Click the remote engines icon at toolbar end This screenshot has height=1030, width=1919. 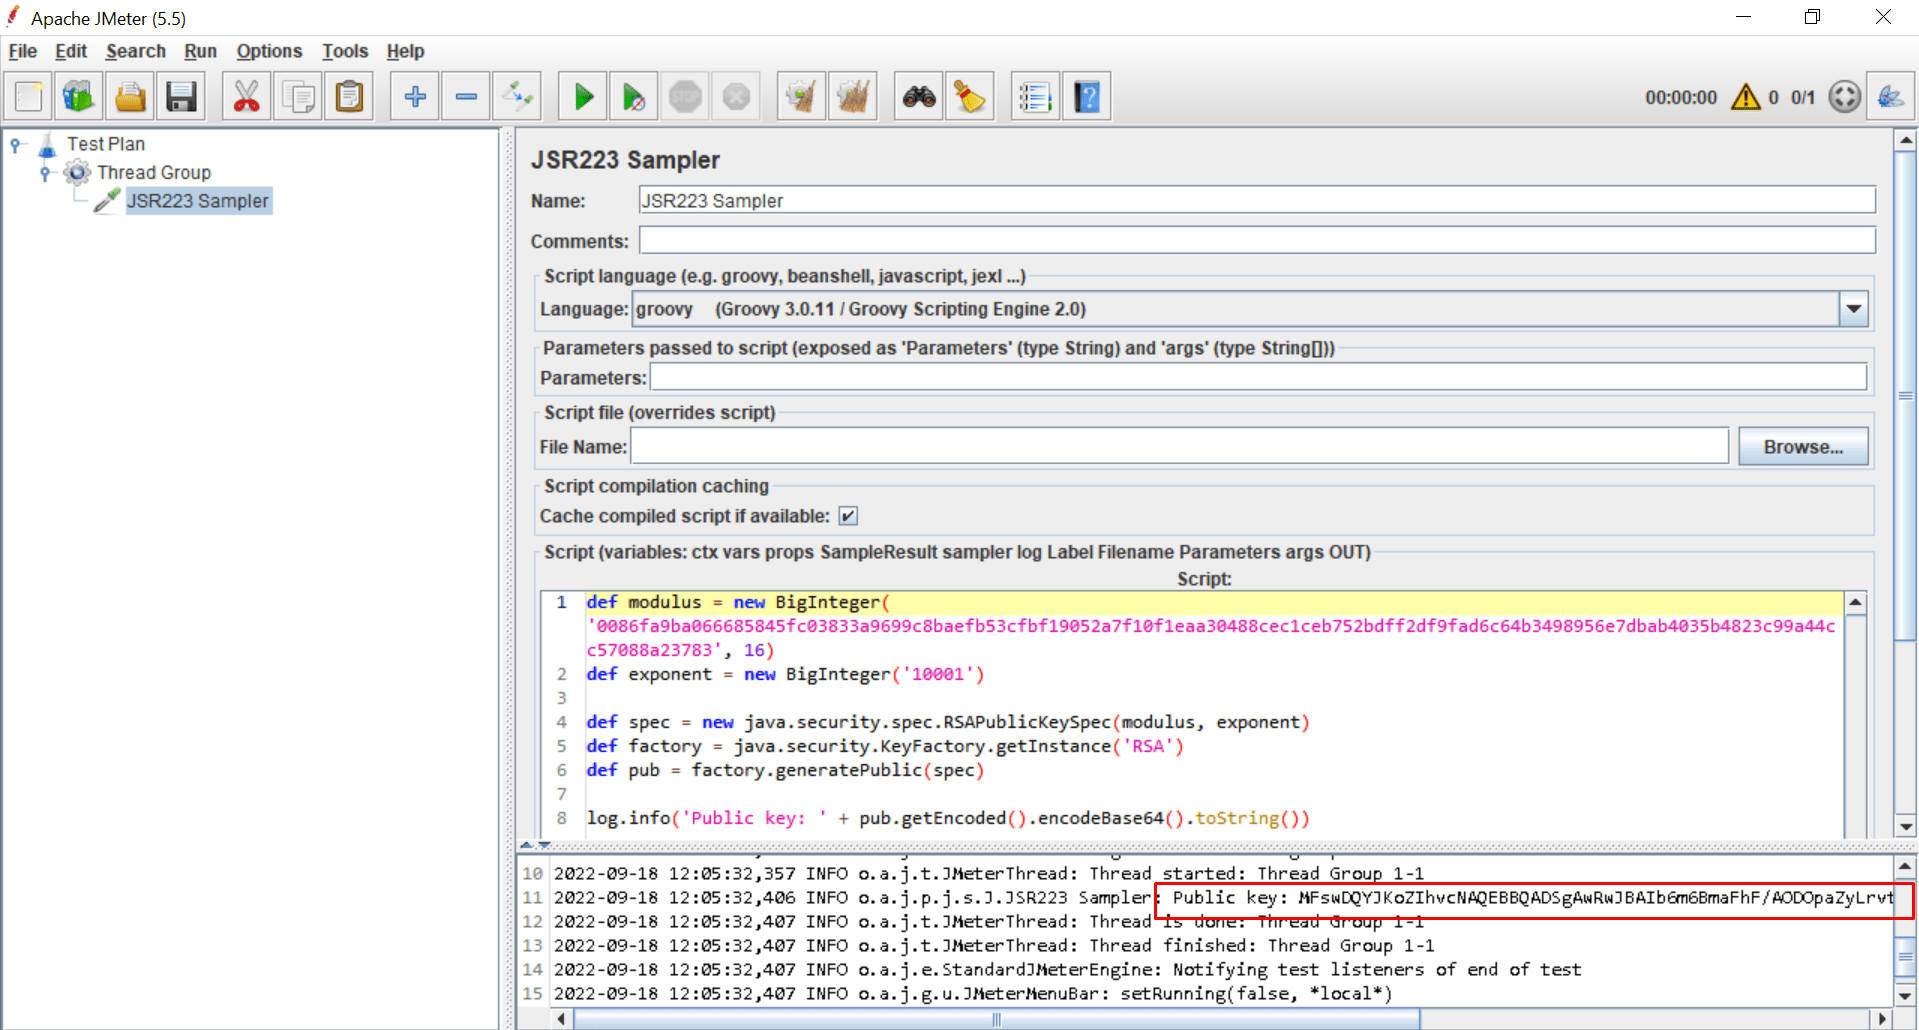1891,97
